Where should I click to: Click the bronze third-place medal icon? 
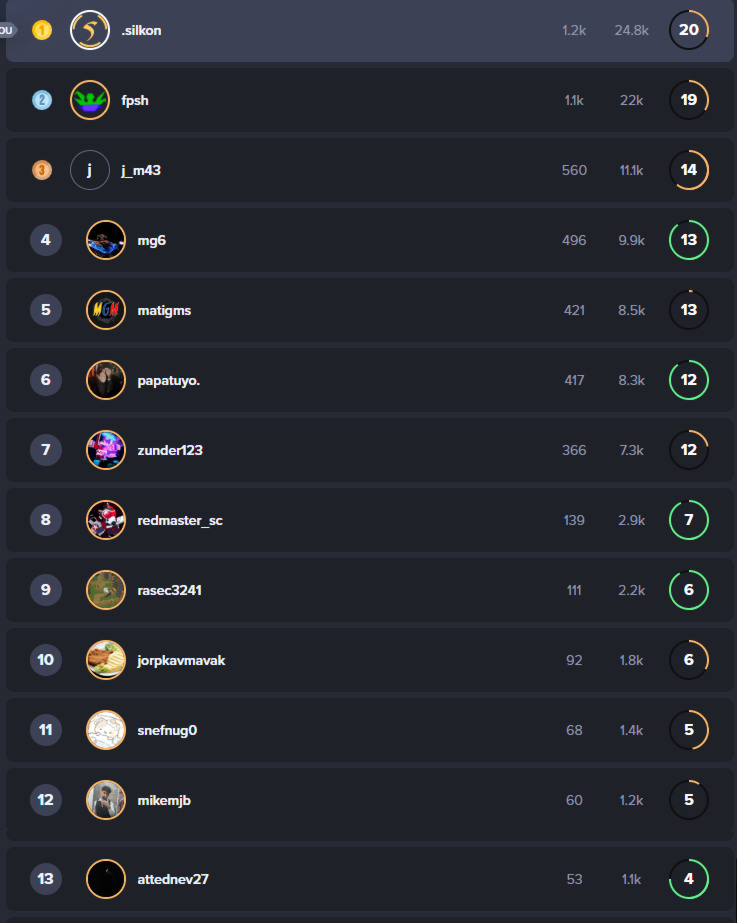coord(42,170)
